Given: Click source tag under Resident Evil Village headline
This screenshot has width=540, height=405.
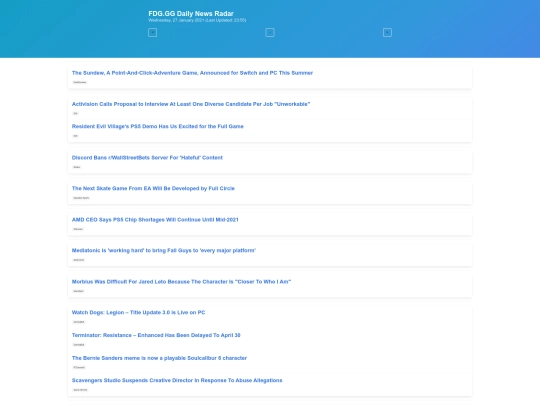Looking at the screenshot, I should click(75, 136).
